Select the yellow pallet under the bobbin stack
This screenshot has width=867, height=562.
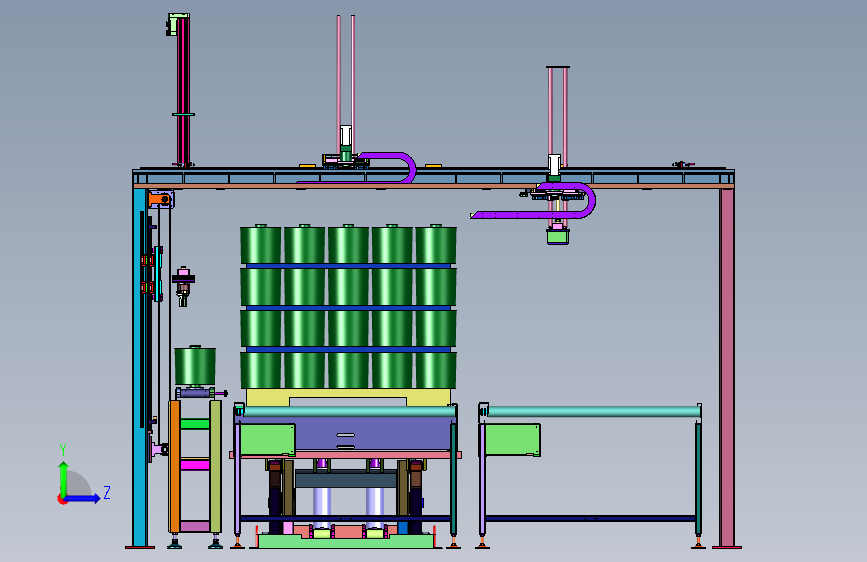(x=348, y=397)
